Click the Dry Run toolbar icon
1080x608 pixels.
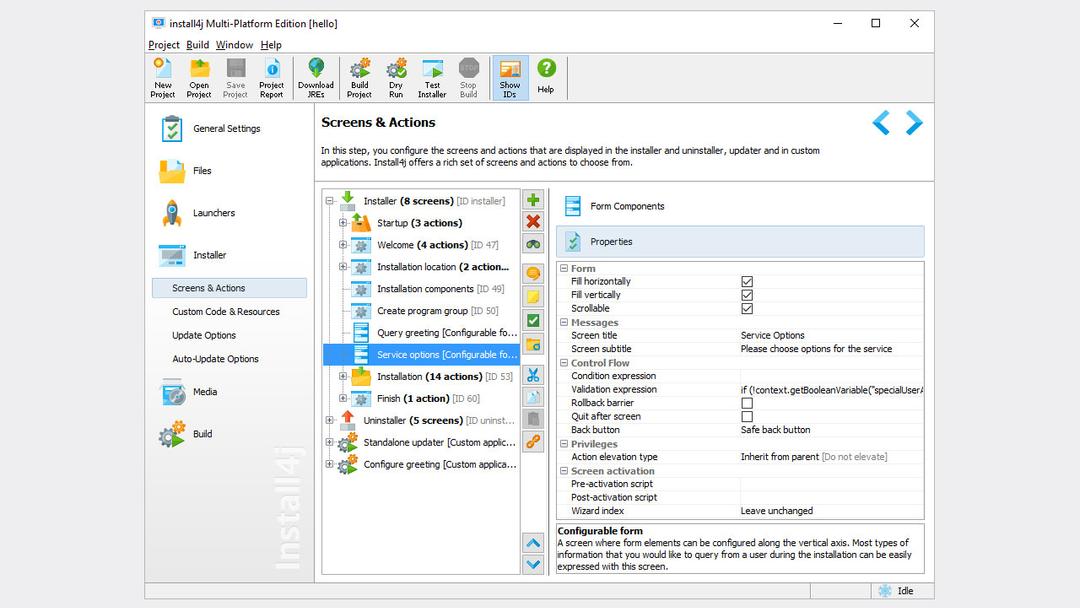click(x=395, y=77)
